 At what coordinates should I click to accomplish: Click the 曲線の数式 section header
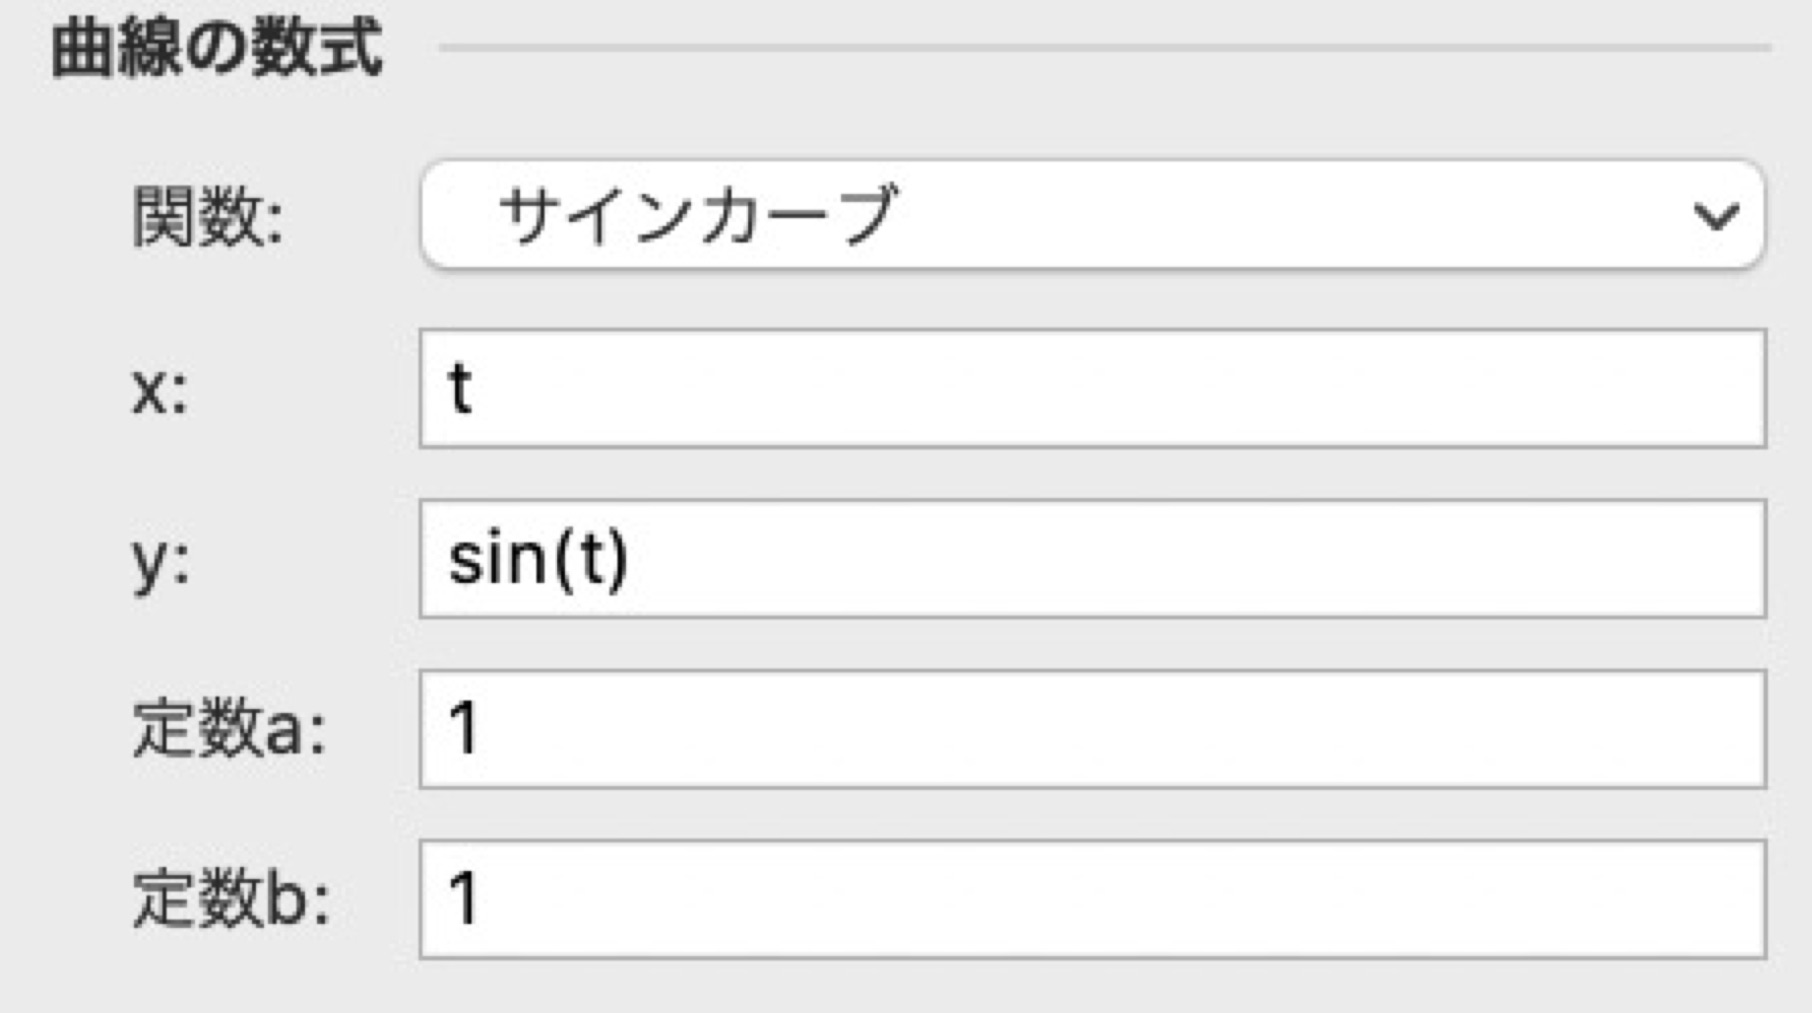[x=216, y=48]
